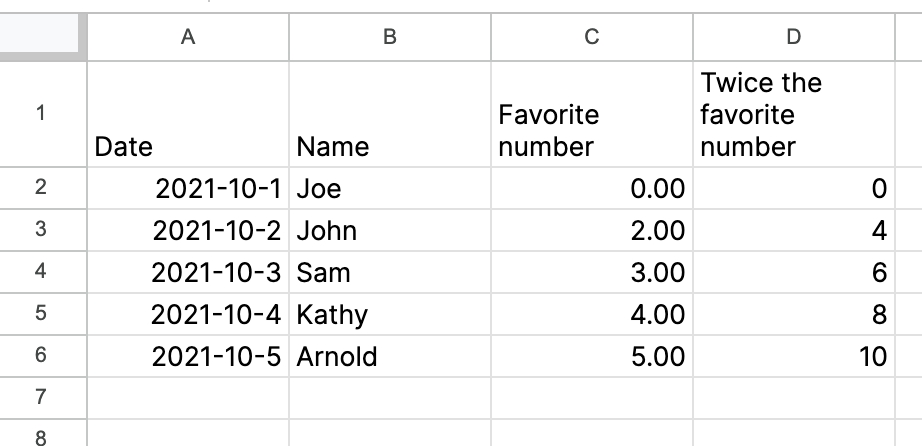
Task: Select Kathy's favorite number 4.00
Action: point(591,314)
